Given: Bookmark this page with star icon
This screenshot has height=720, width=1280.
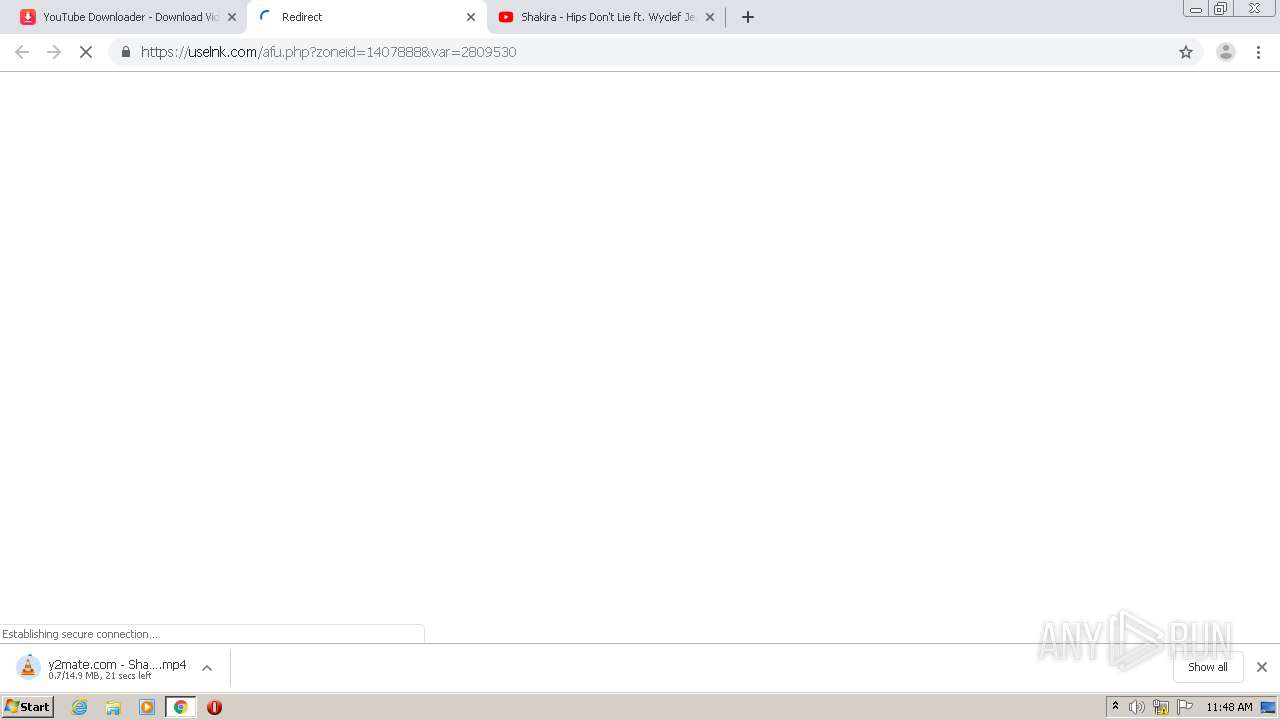Looking at the screenshot, I should coord(1186,52).
